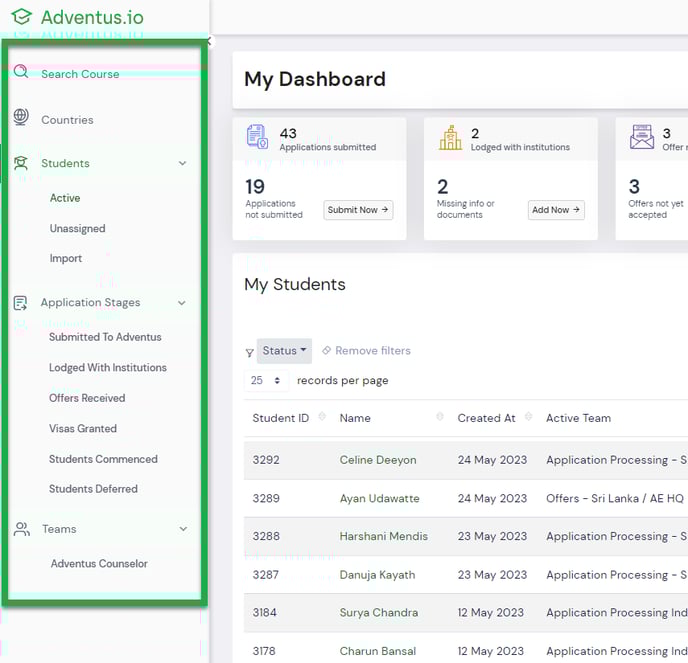Go to Active students

click(x=65, y=198)
